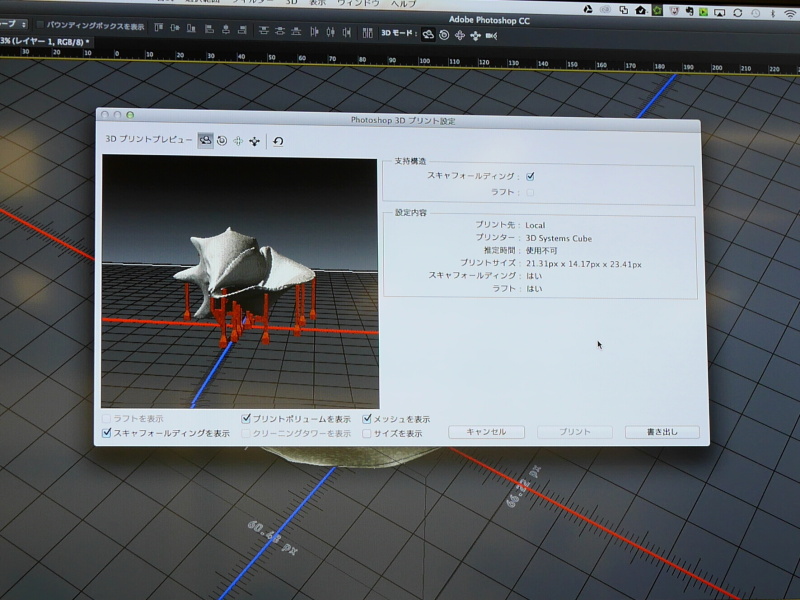800x600 pixels.
Task: Distribute top edges in options bar
Action: tap(263, 31)
